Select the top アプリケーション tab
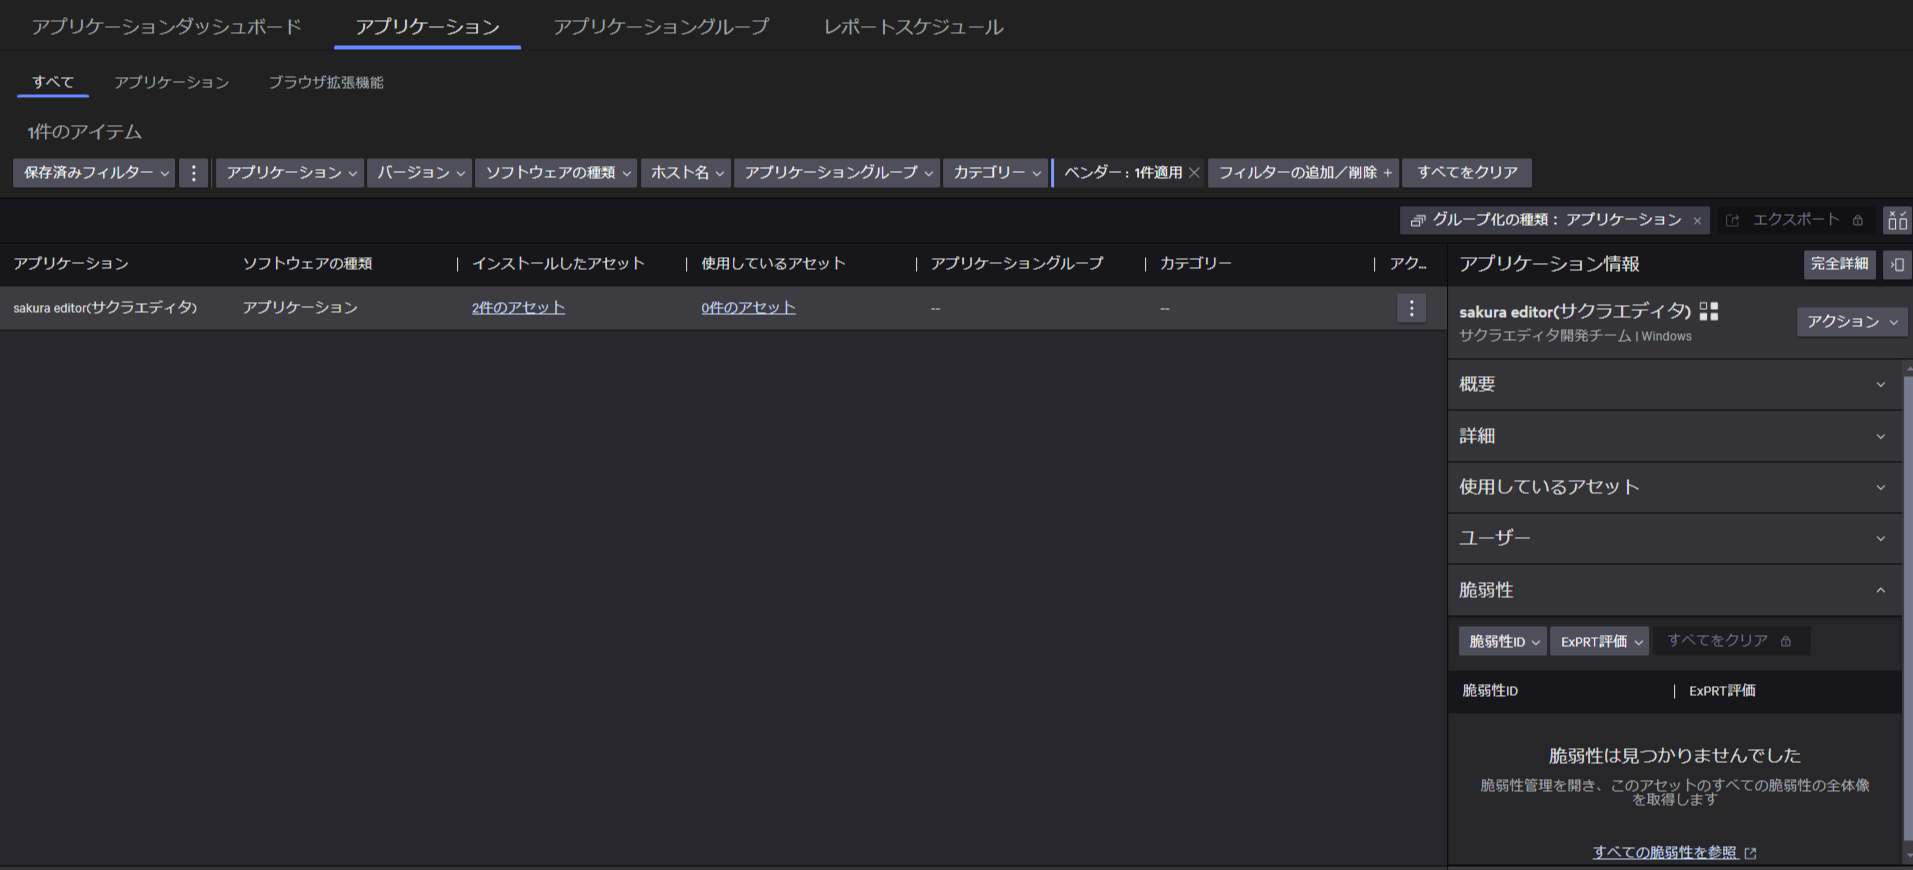The height and width of the screenshot is (870, 1913). [x=427, y=27]
